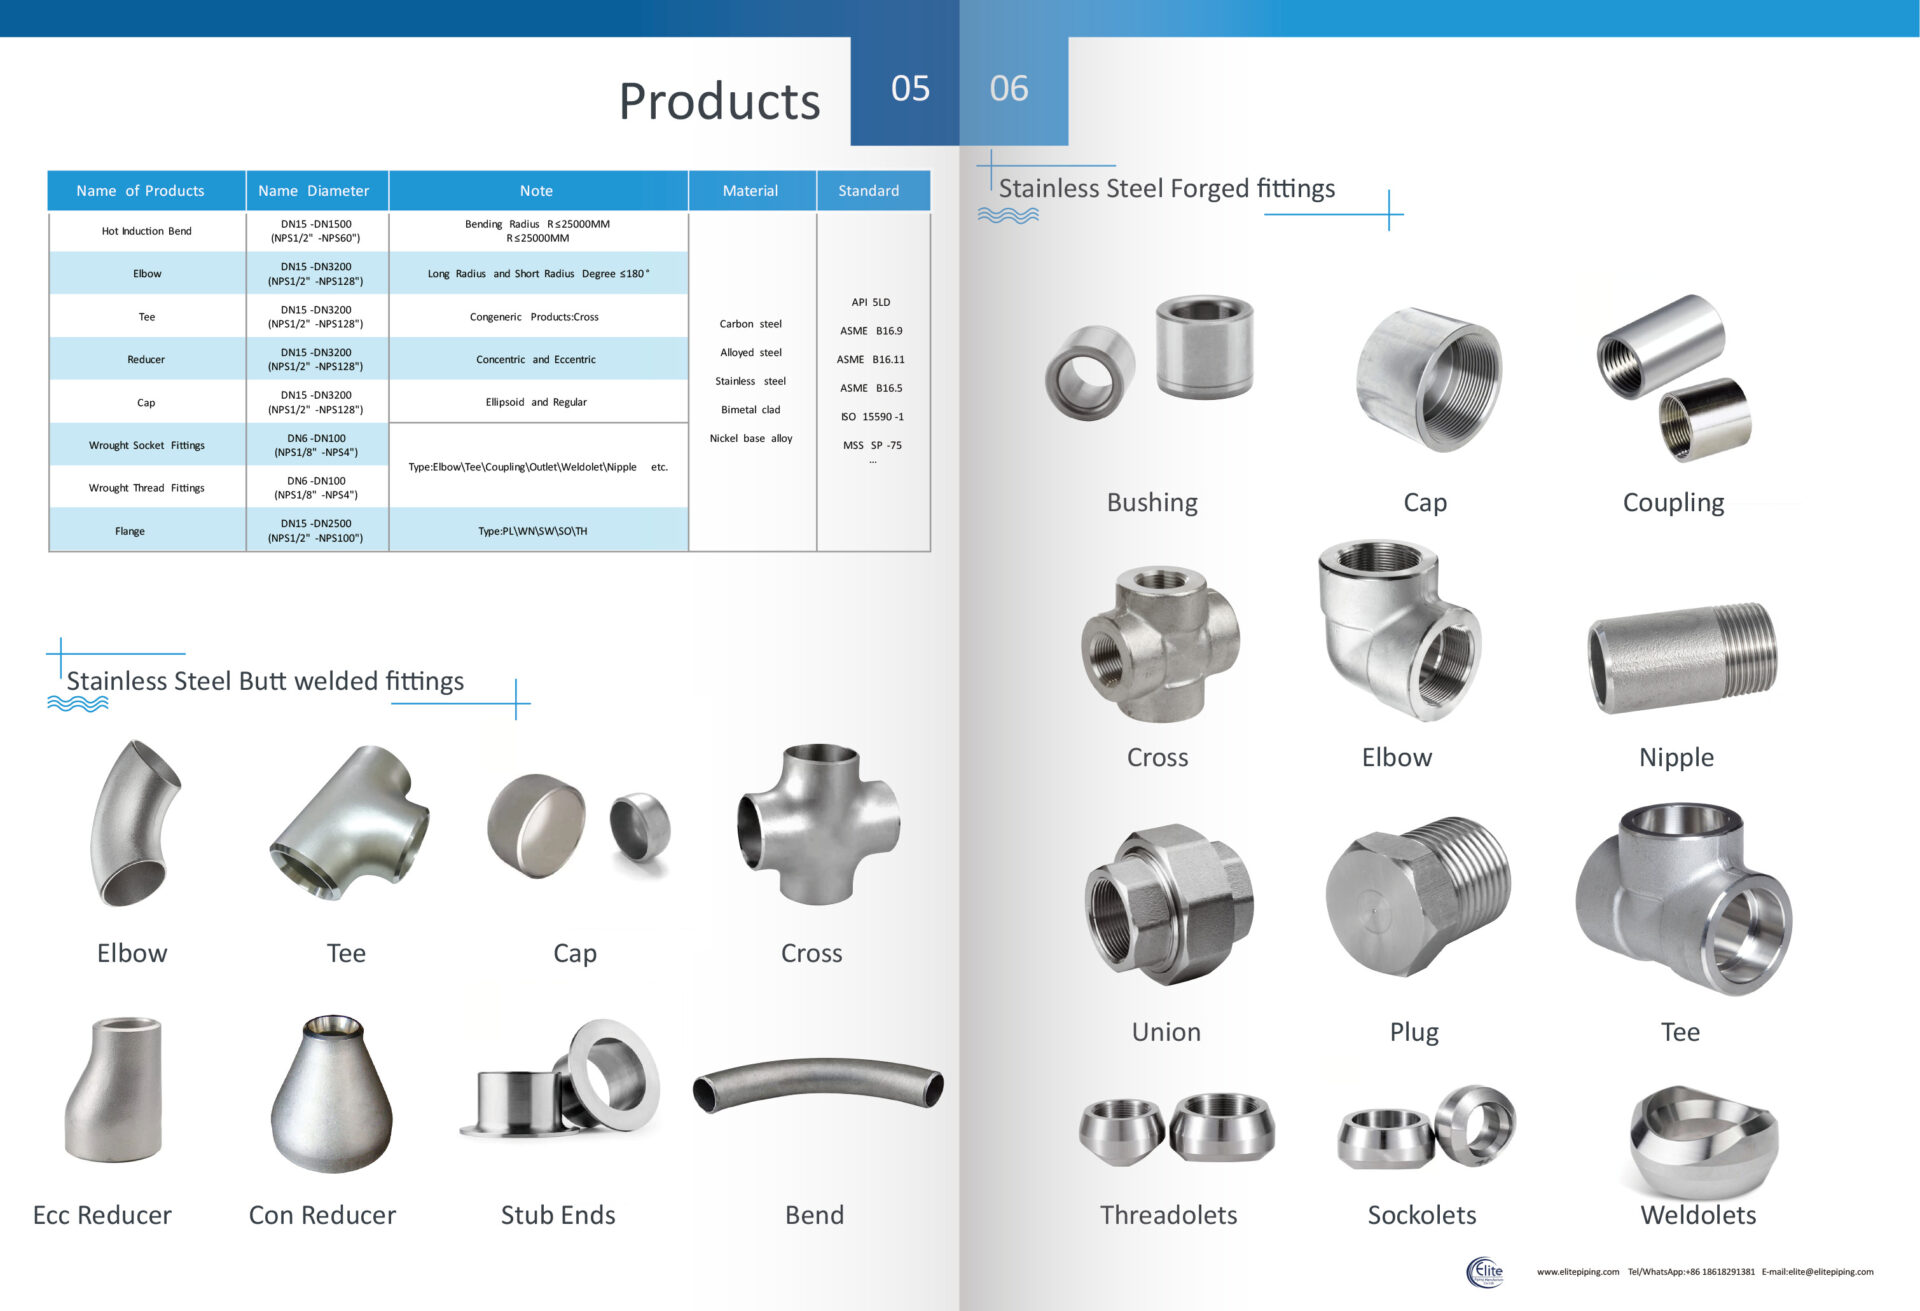Select the Coupling product photo
The width and height of the screenshot is (1920, 1311).
click(x=1674, y=377)
